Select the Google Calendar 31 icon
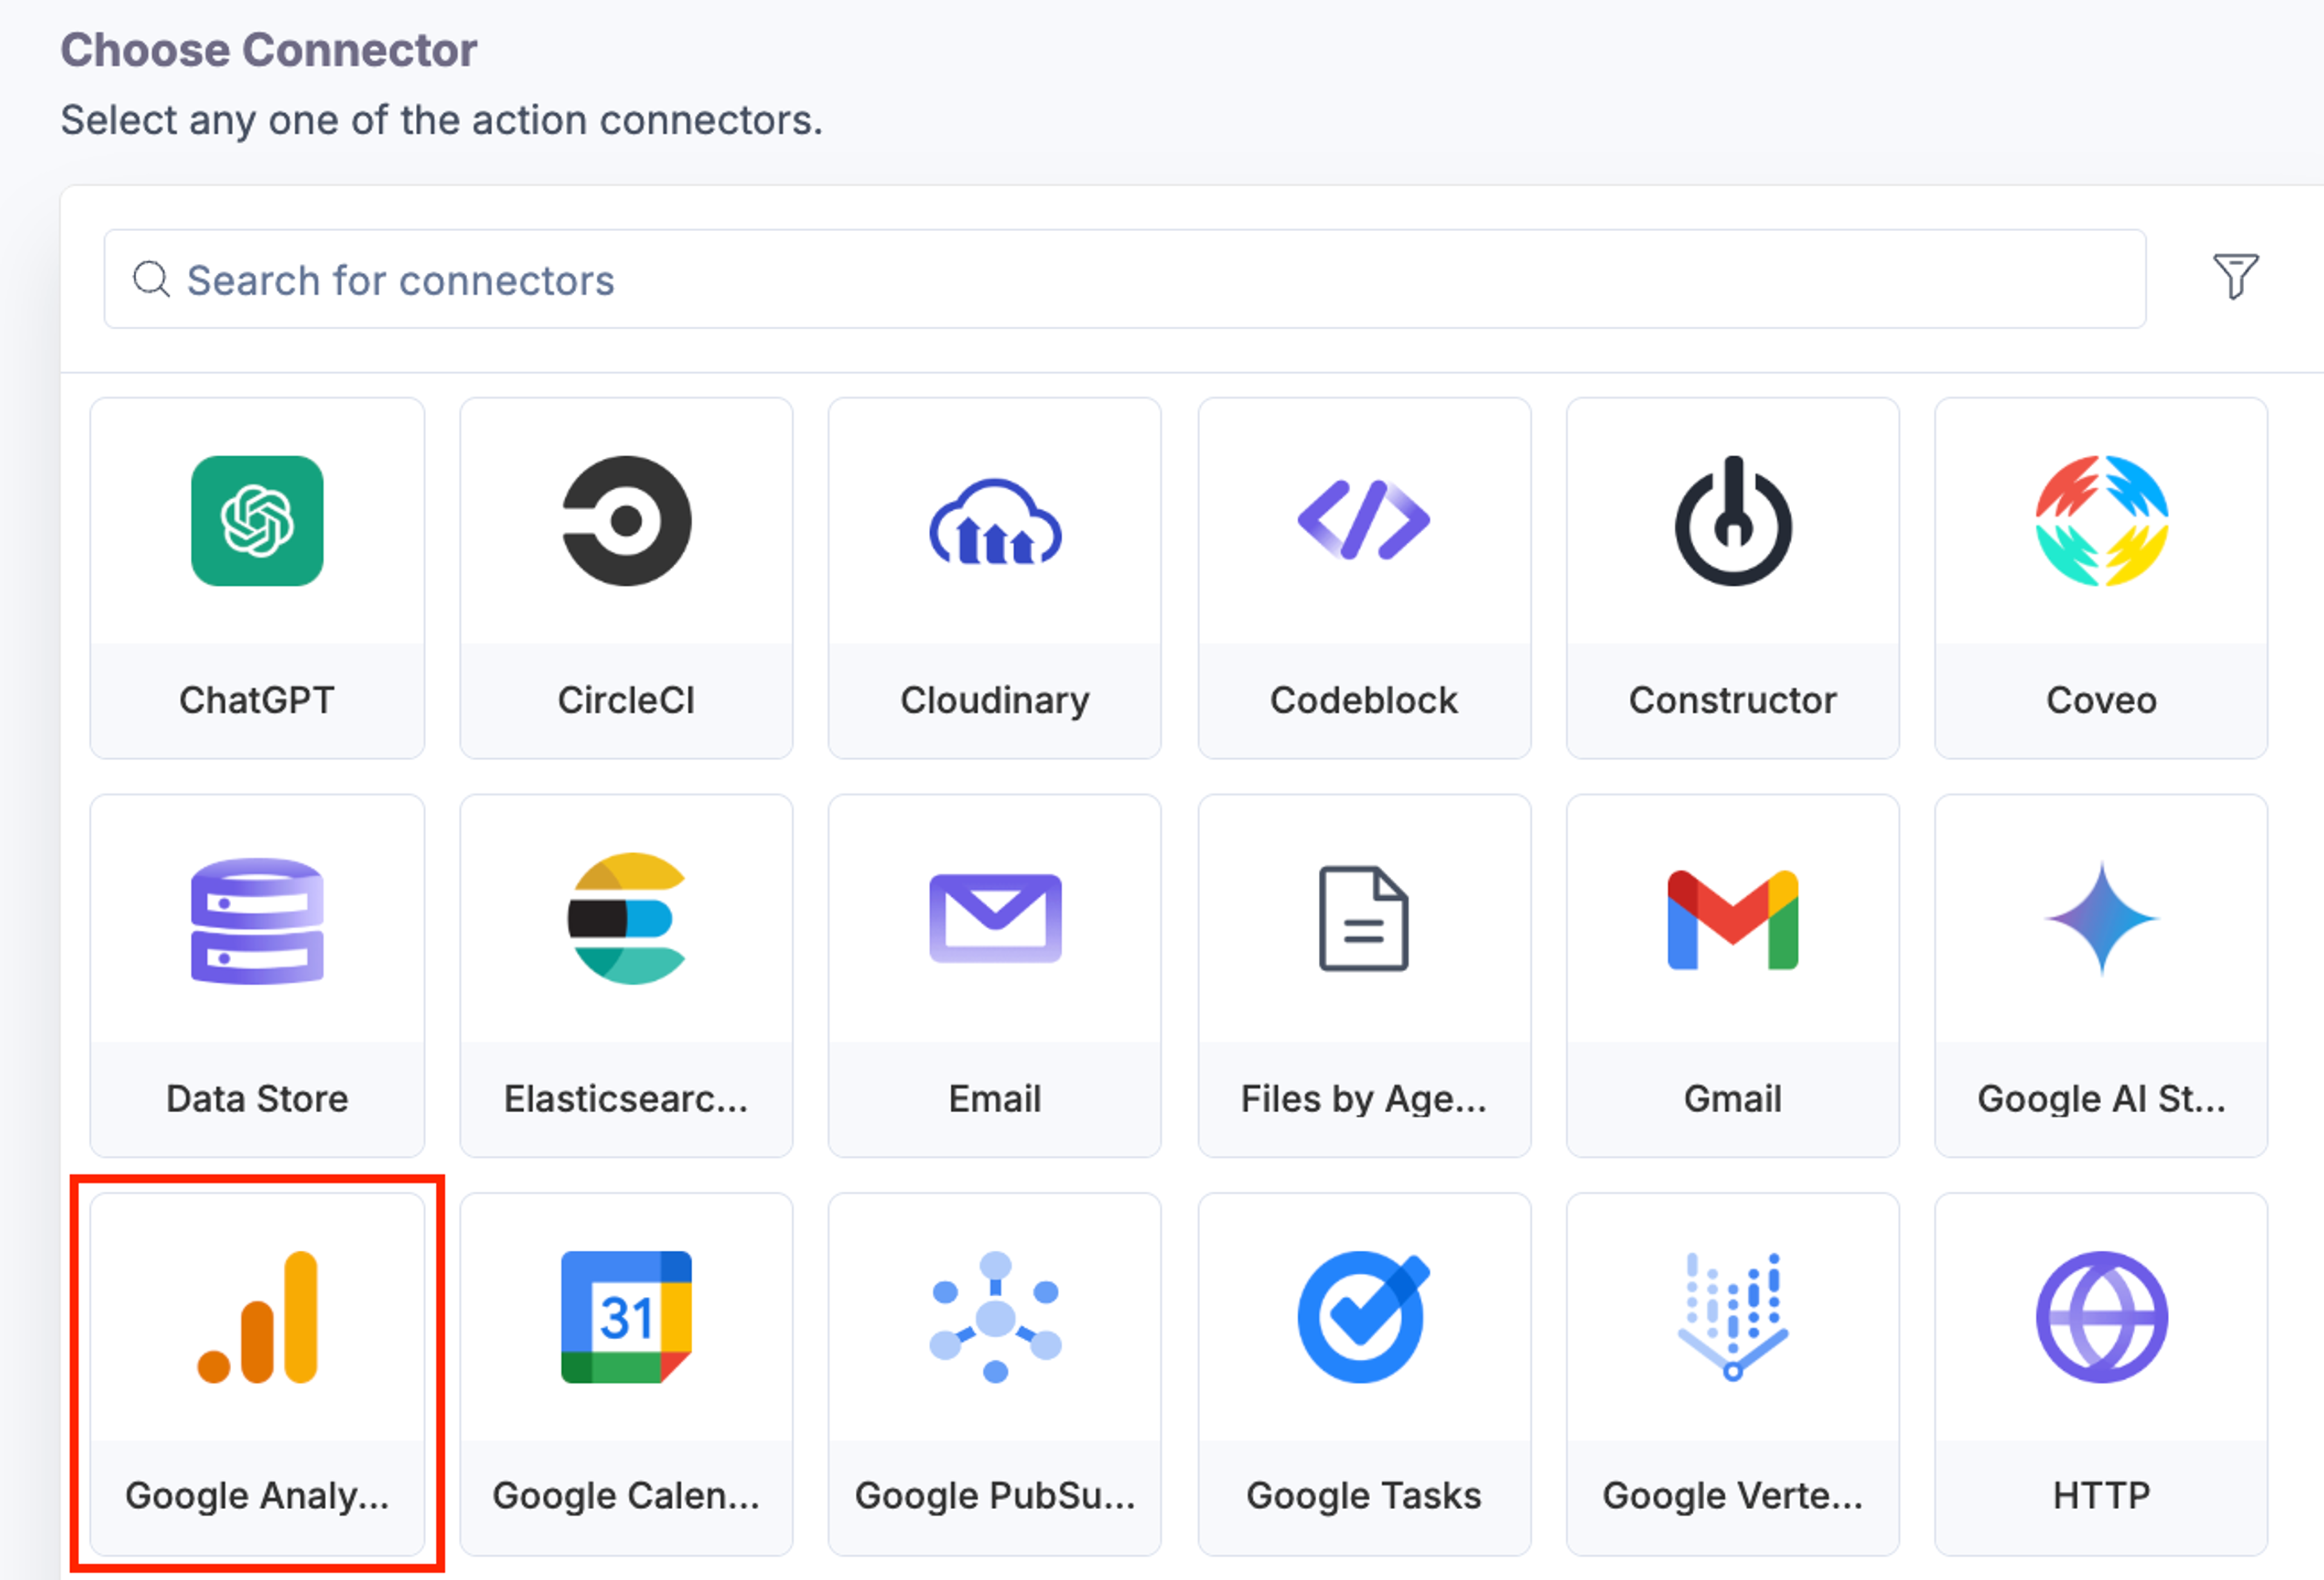2324x1580 pixels. pyautogui.click(x=626, y=1317)
